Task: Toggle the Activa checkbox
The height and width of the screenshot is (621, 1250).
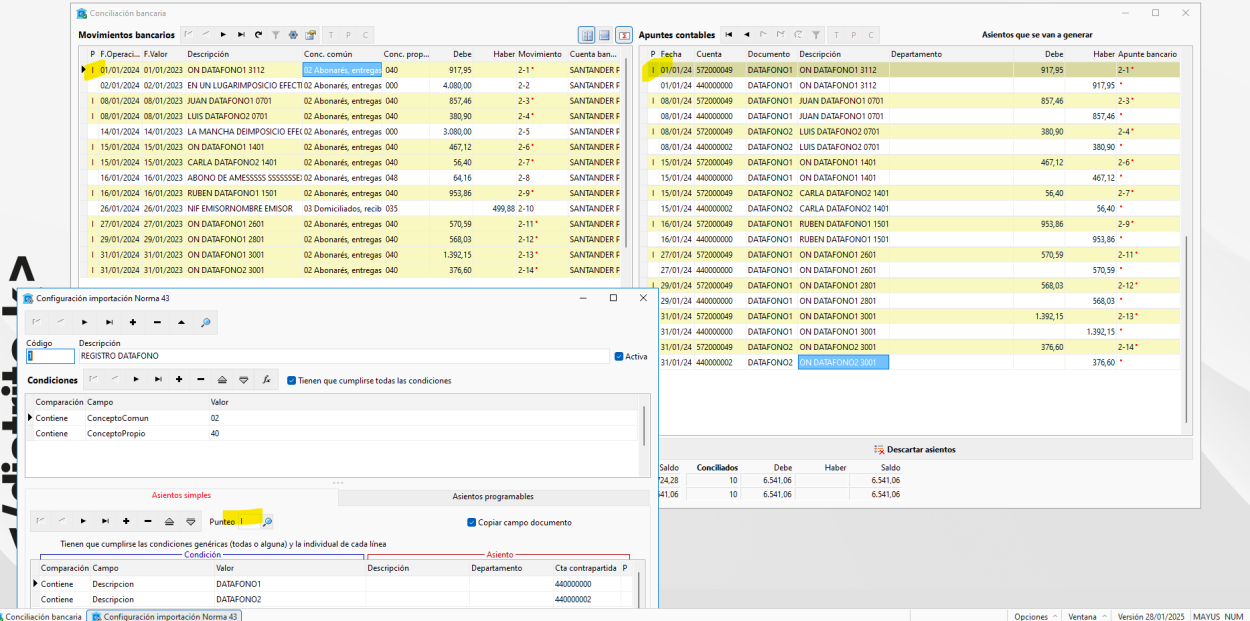Action: [x=619, y=356]
